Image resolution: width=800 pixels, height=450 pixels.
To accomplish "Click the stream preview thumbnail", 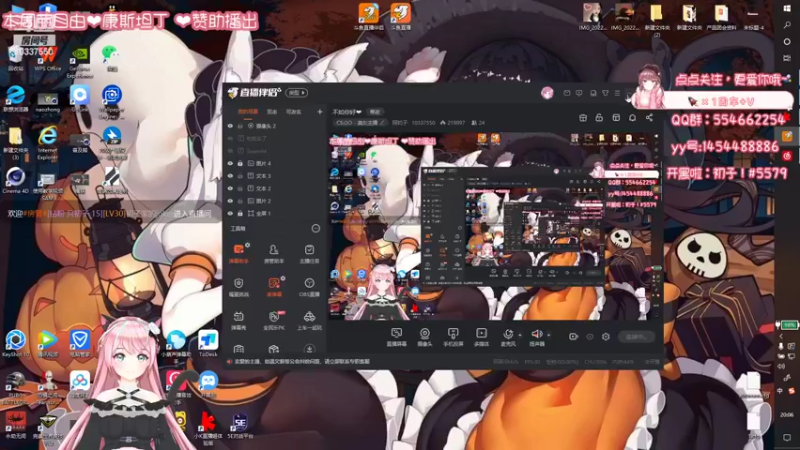I will coord(494,227).
